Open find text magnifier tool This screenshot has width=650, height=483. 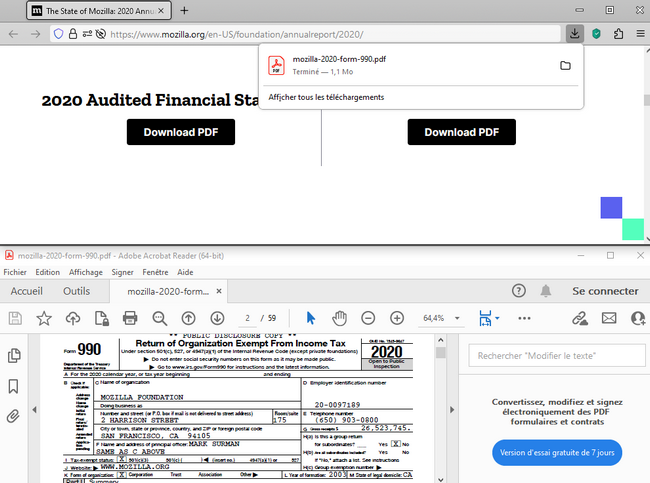pos(160,318)
